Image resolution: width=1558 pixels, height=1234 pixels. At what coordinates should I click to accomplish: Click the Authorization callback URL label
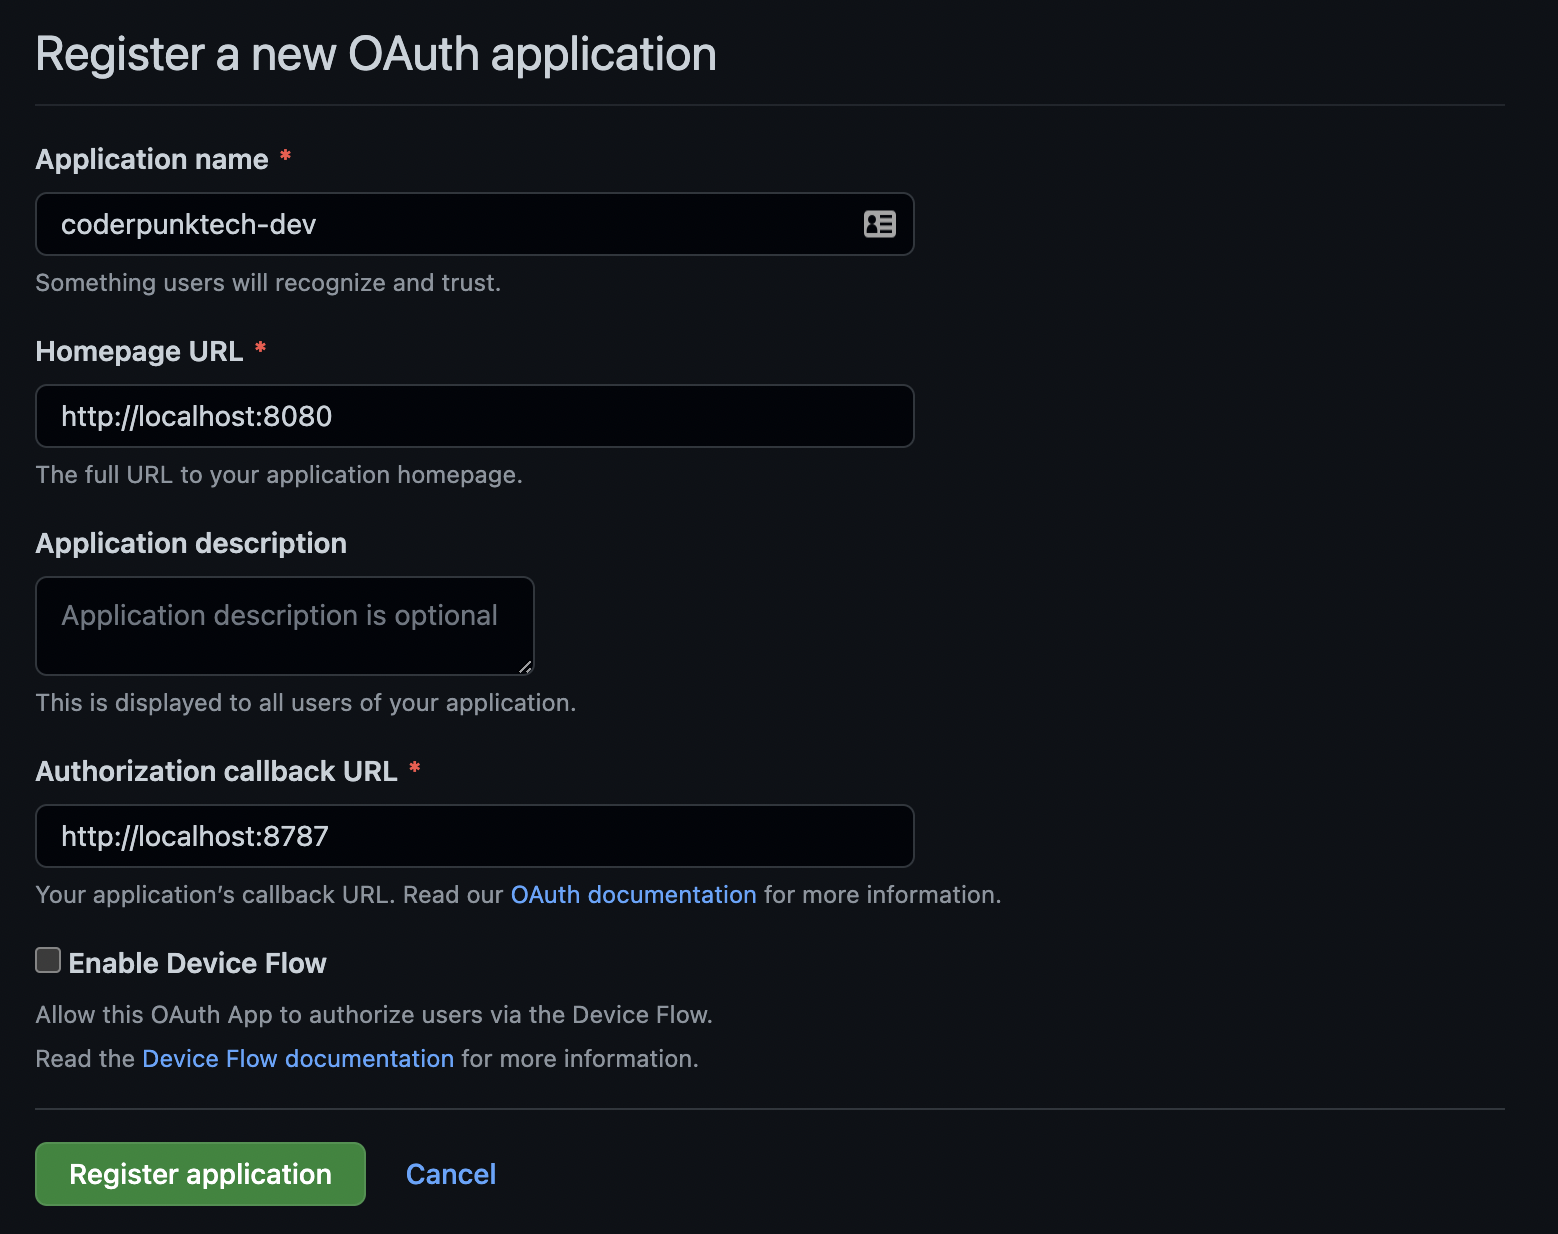[x=216, y=771]
